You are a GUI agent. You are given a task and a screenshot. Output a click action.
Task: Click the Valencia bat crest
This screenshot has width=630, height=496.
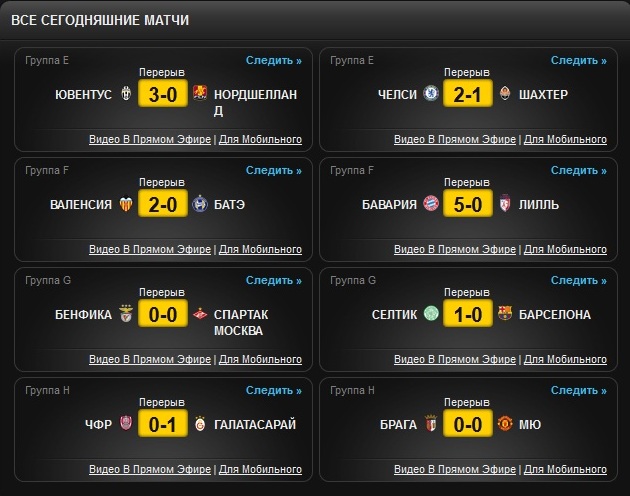pos(126,205)
